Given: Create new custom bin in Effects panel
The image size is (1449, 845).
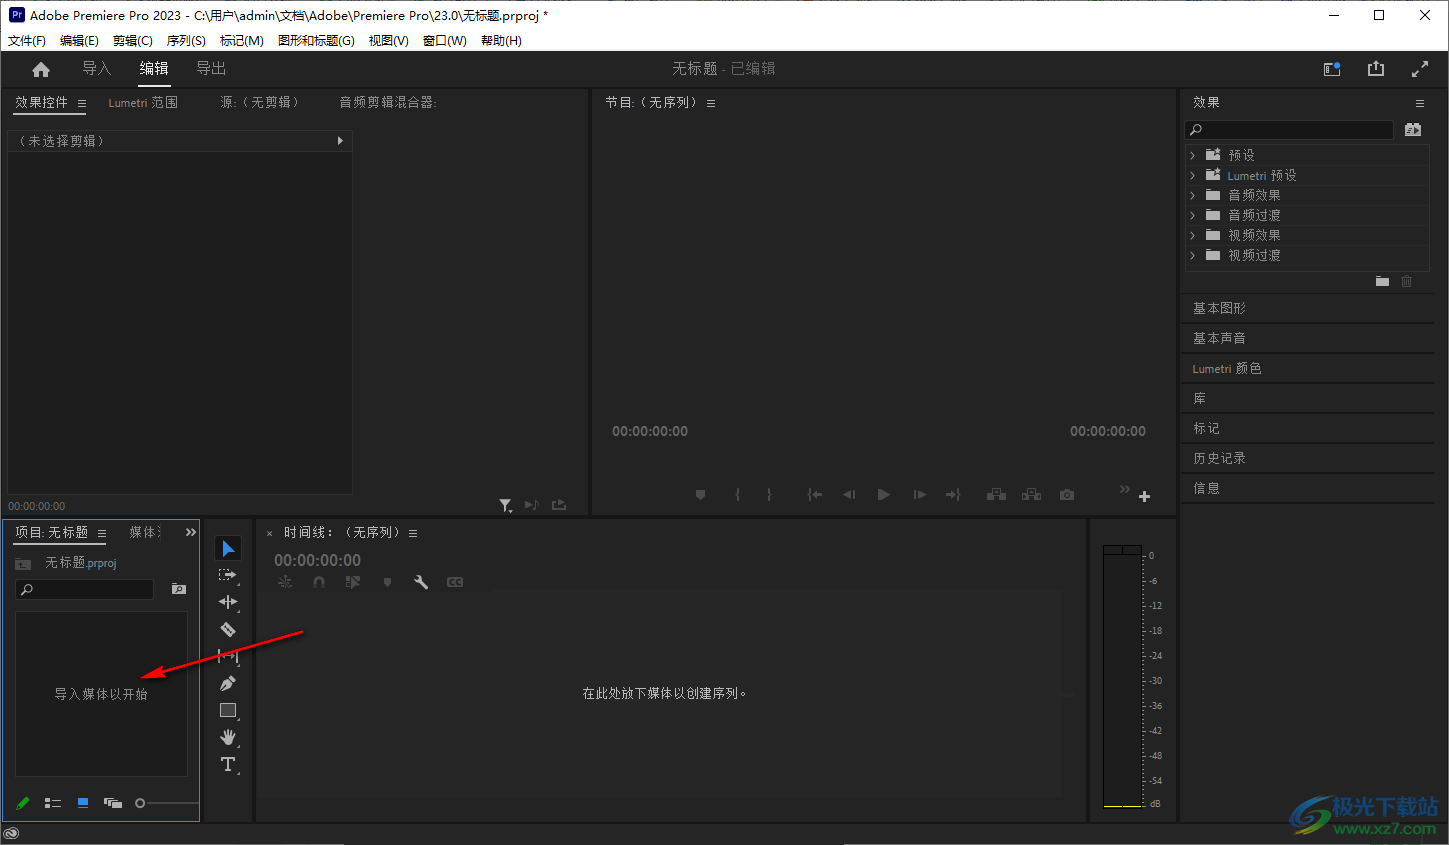Looking at the screenshot, I should click(1382, 282).
